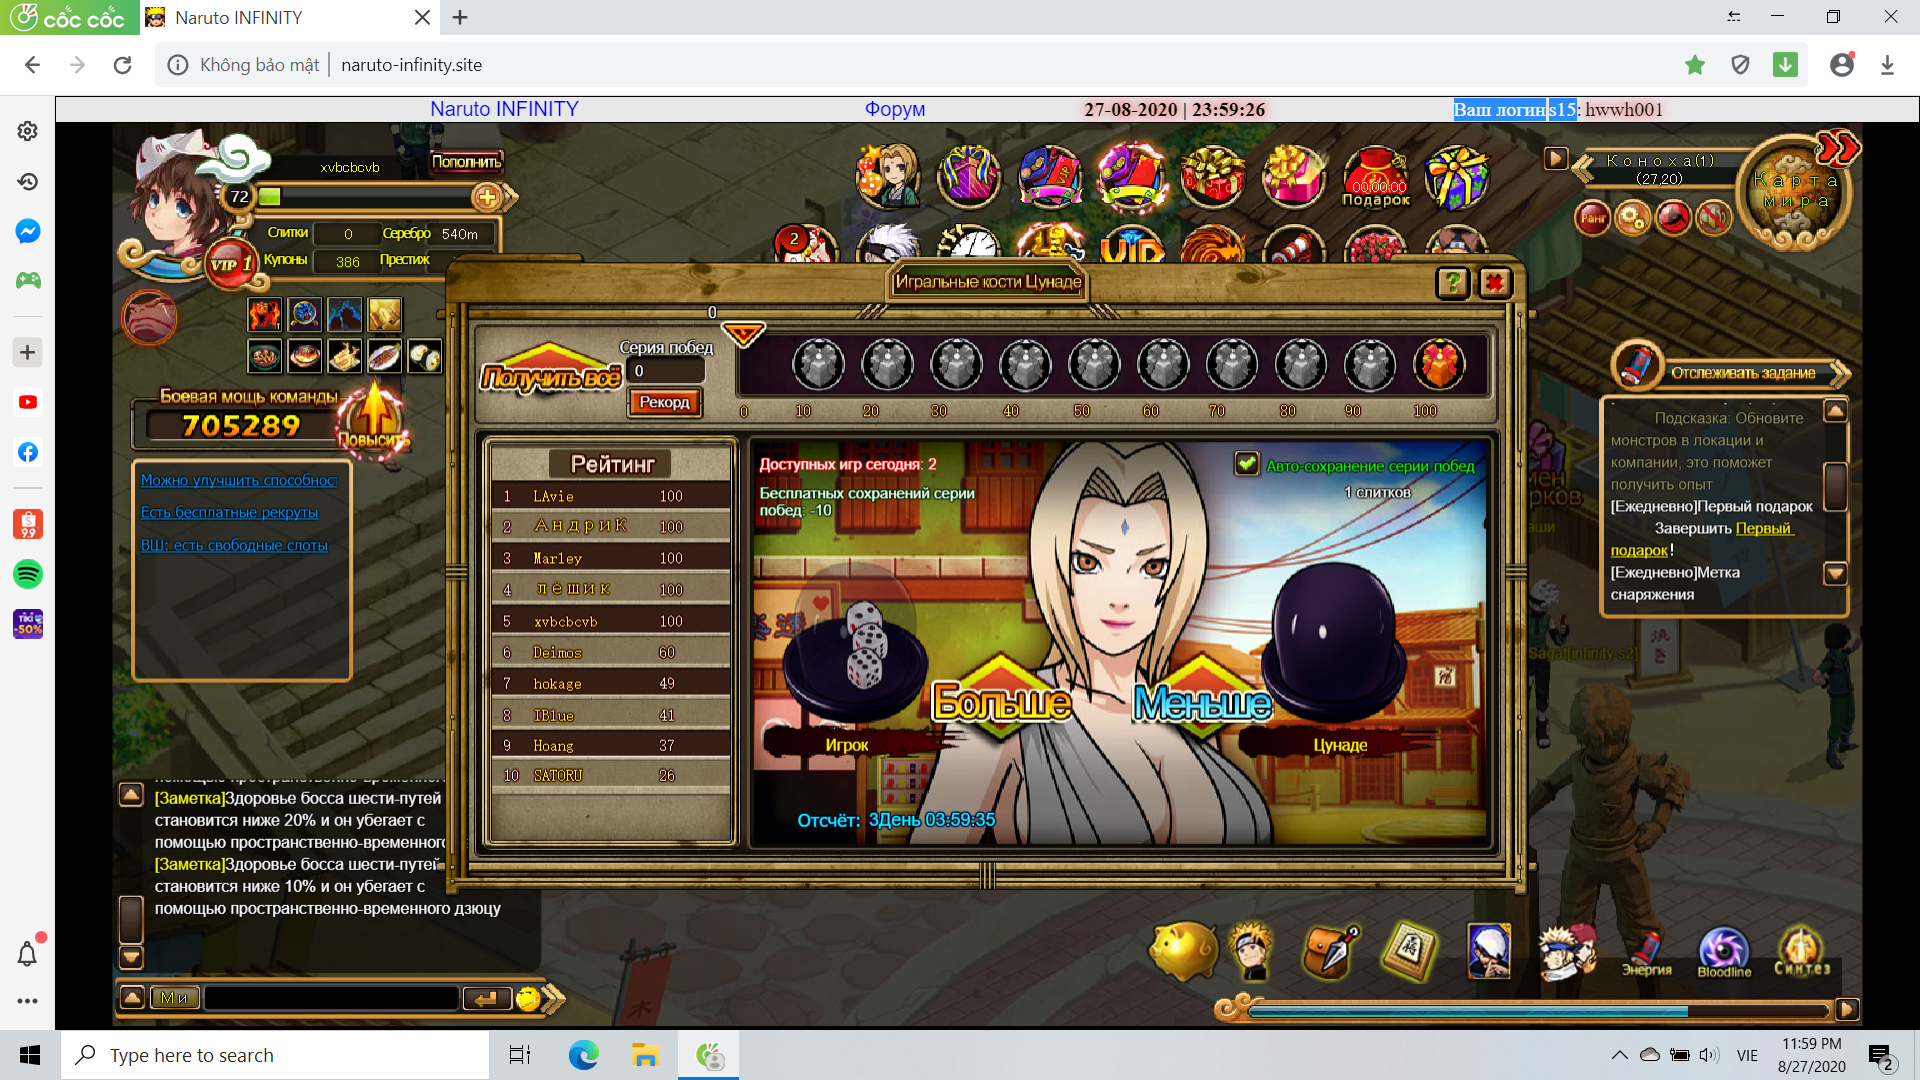Image resolution: width=1920 pixels, height=1080 pixels.
Task: Open the golden ribbon gift box icon
Action: point(1212,176)
